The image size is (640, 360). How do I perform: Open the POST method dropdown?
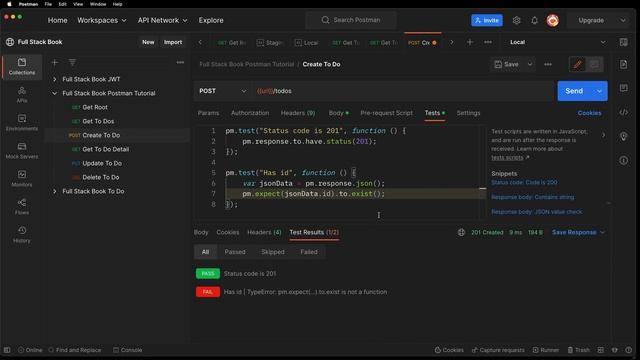coord(223,91)
